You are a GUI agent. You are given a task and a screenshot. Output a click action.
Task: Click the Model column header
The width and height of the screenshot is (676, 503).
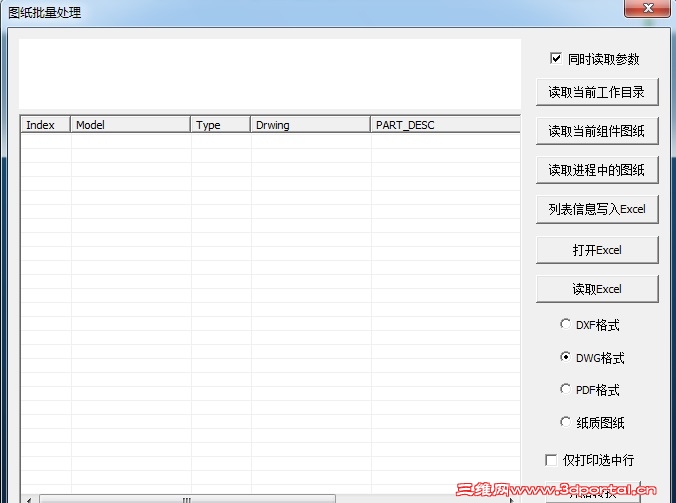pos(130,125)
